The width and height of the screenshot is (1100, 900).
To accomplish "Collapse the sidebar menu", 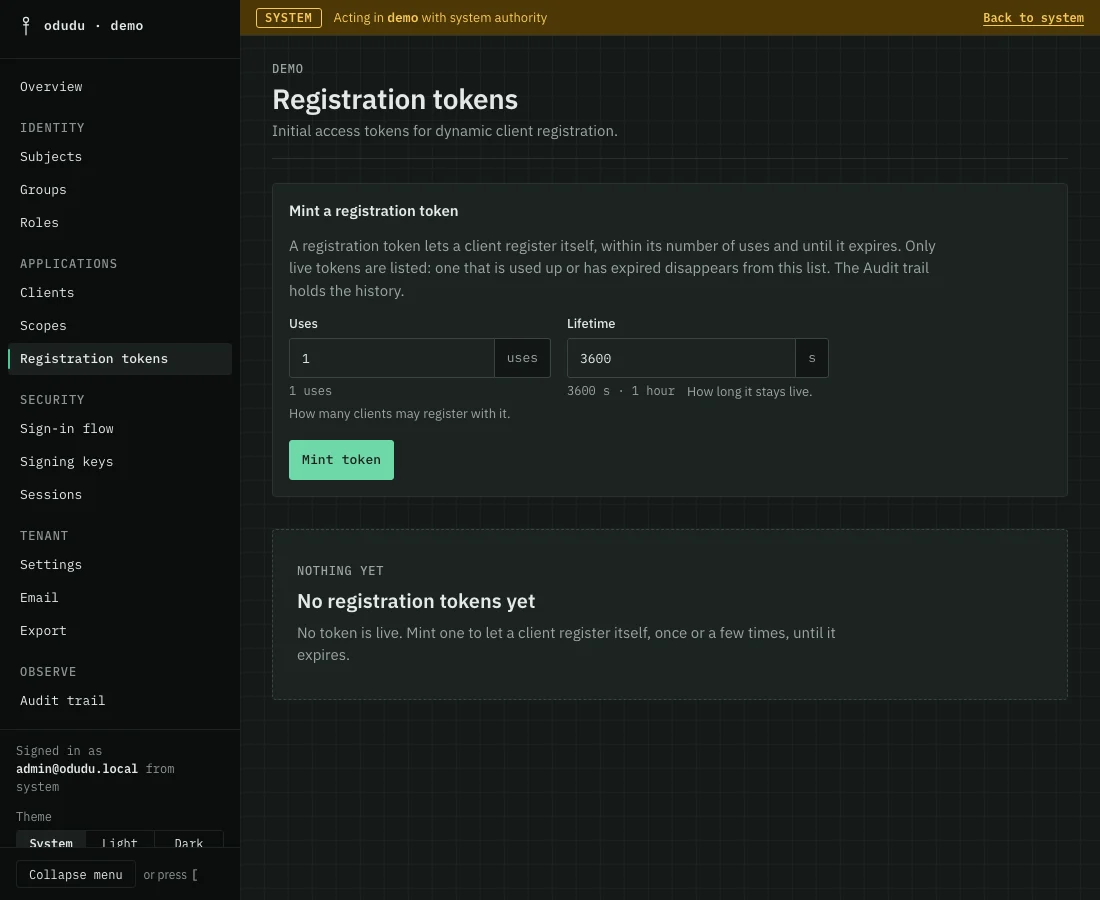I will click(x=76, y=875).
